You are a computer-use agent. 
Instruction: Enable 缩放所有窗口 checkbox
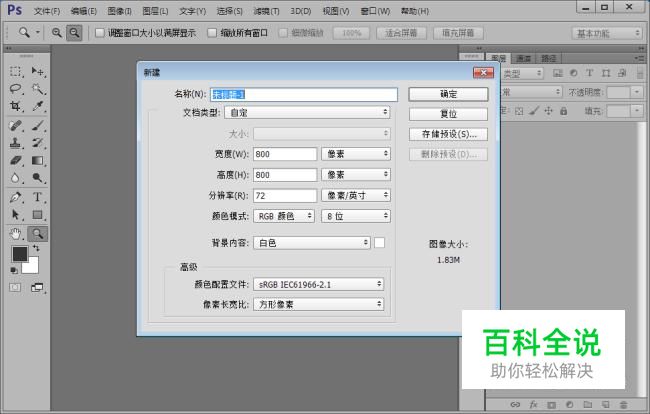(212, 33)
